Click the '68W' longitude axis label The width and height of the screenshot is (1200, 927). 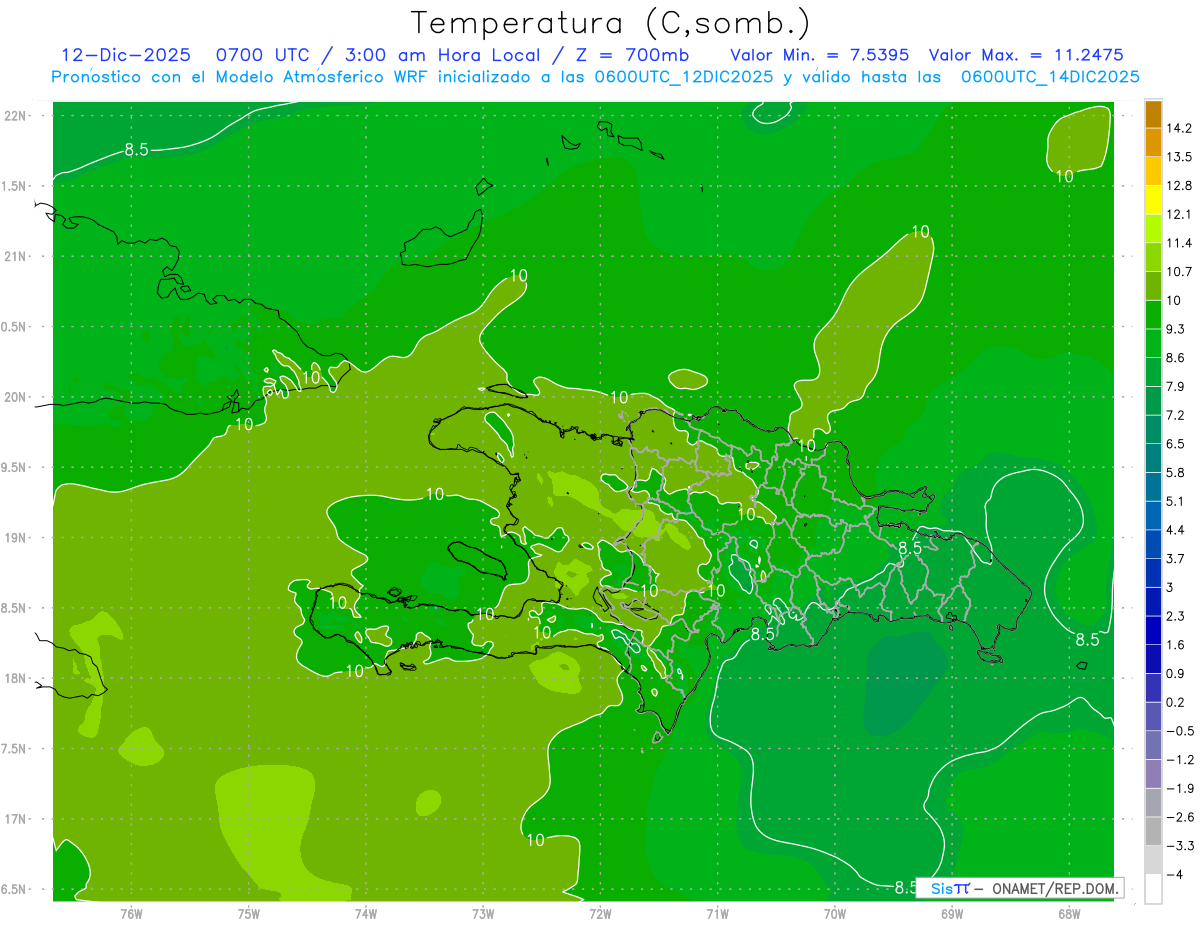click(1069, 914)
